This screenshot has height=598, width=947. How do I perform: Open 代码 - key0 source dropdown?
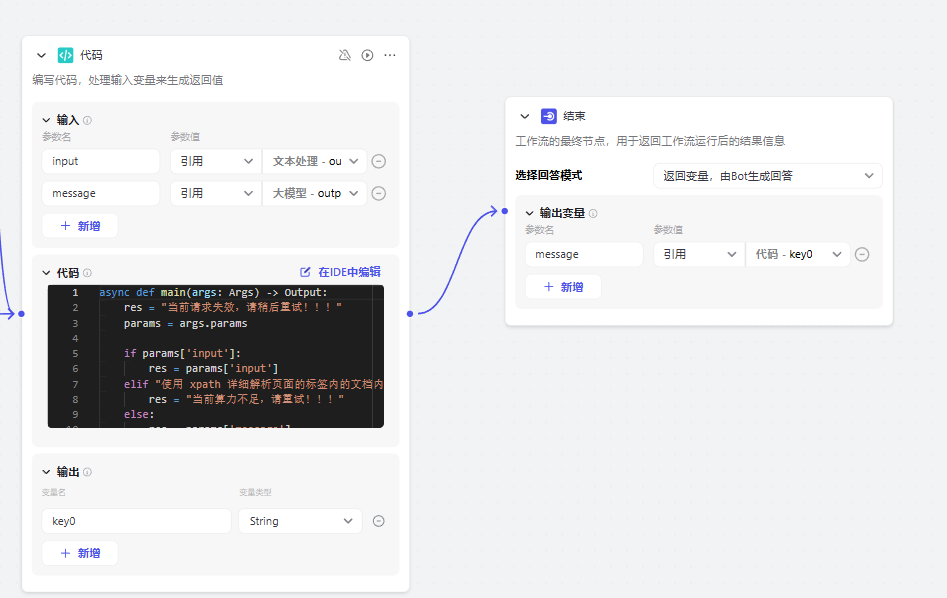(x=798, y=254)
